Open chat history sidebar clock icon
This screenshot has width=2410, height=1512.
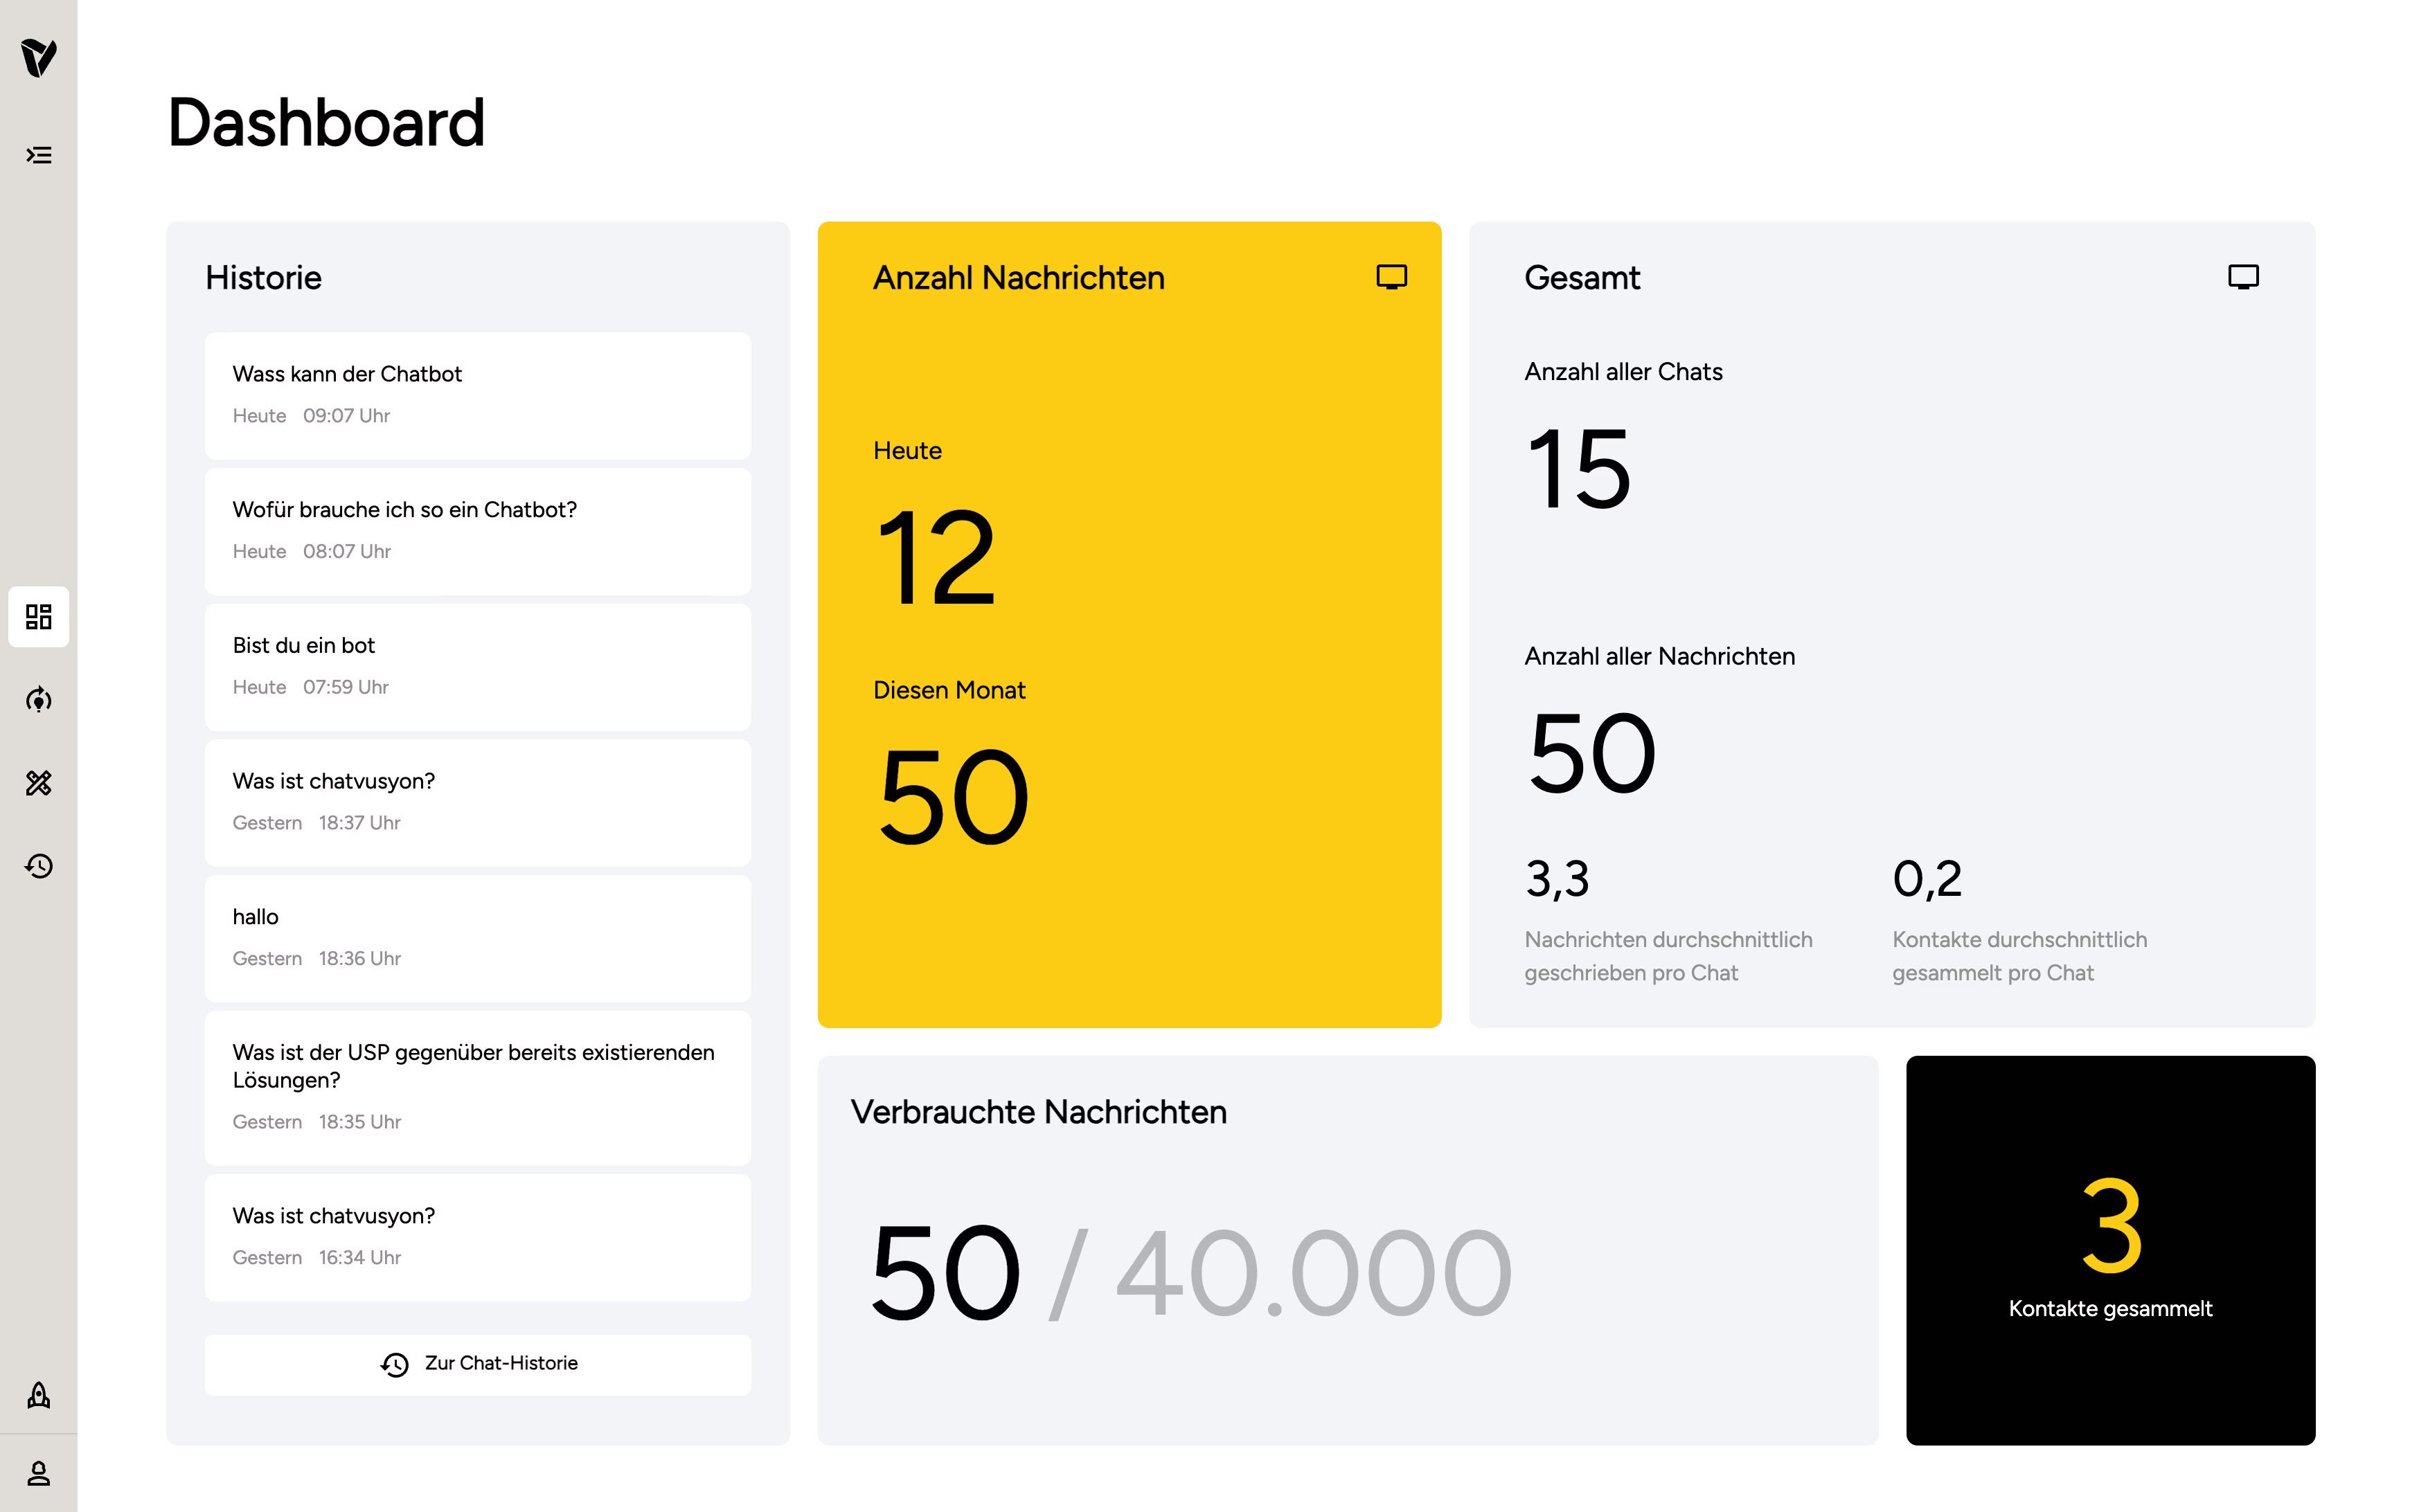coord(38,865)
